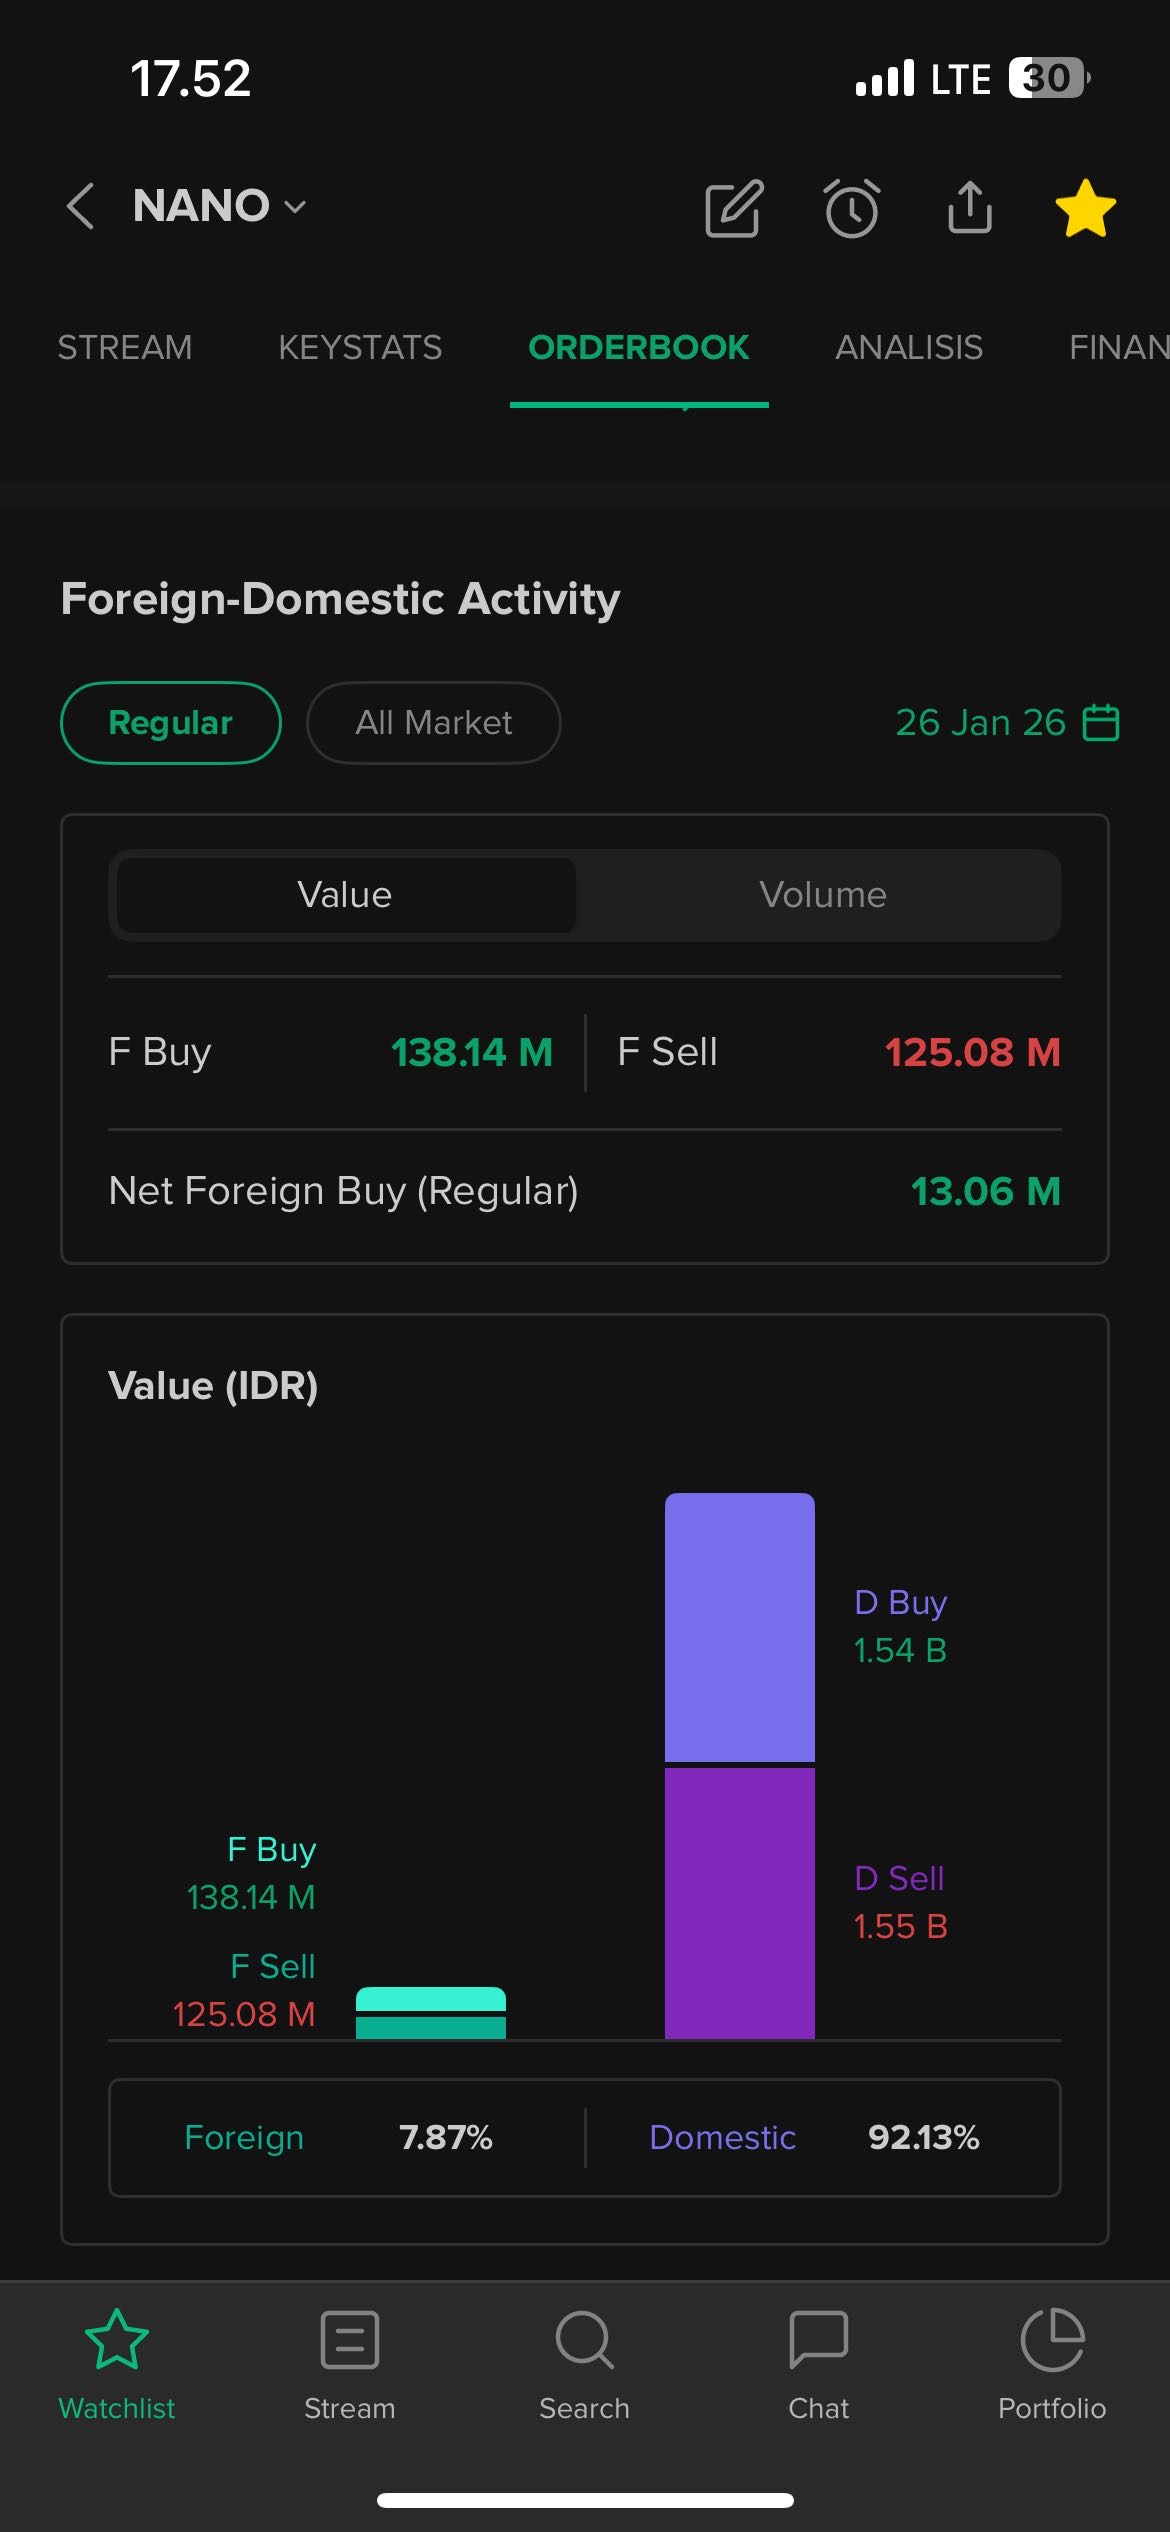Image resolution: width=1170 pixels, height=2532 pixels.
Task: Switch to the ANALISIS tab
Action: (908, 348)
